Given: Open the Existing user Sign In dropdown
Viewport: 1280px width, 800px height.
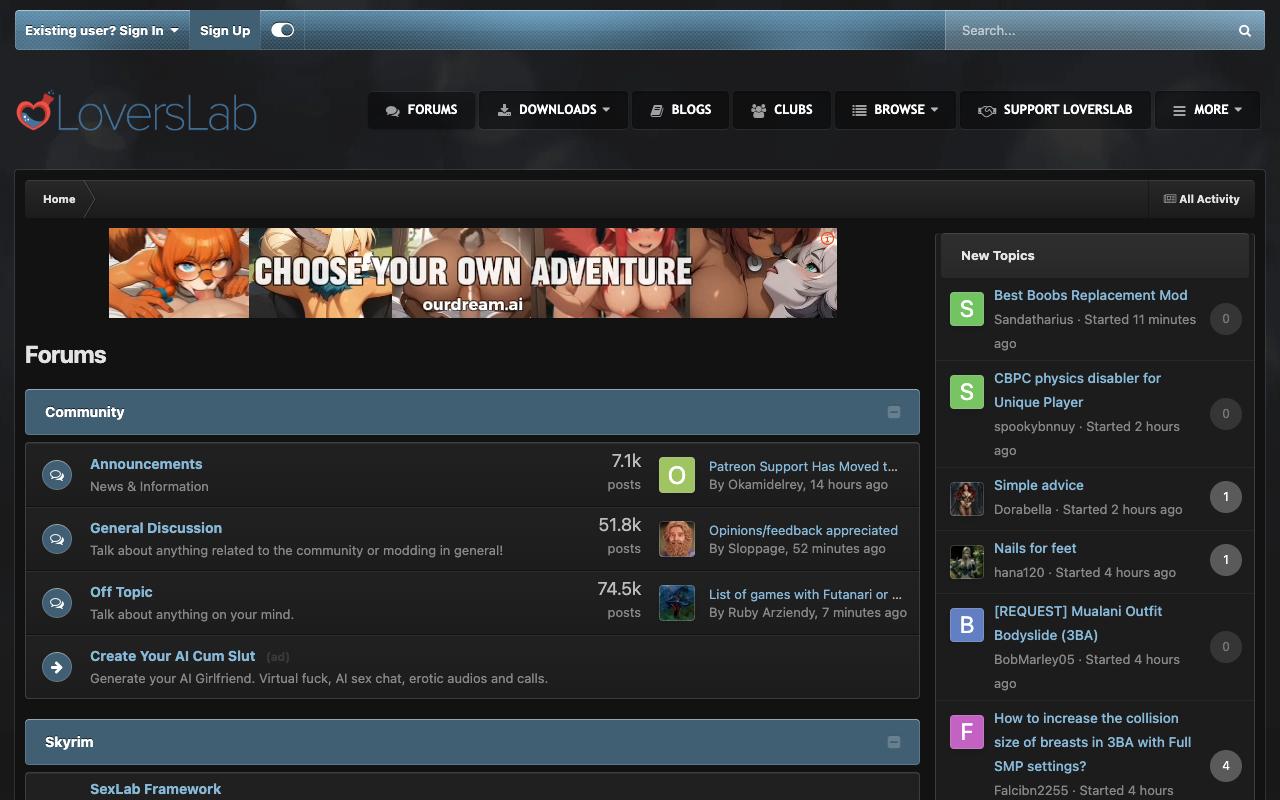Looking at the screenshot, I should (102, 30).
